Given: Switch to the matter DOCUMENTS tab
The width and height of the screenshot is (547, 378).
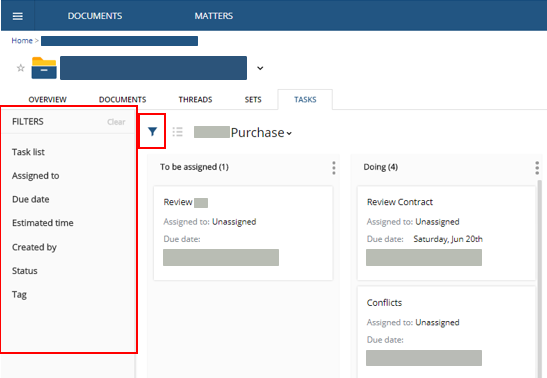Looking at the screenshot, I should tap(122, 100).
